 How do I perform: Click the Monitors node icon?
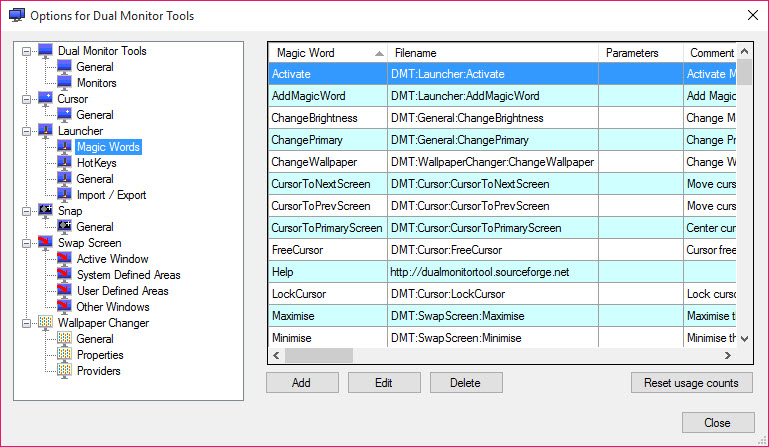(64, 82)
